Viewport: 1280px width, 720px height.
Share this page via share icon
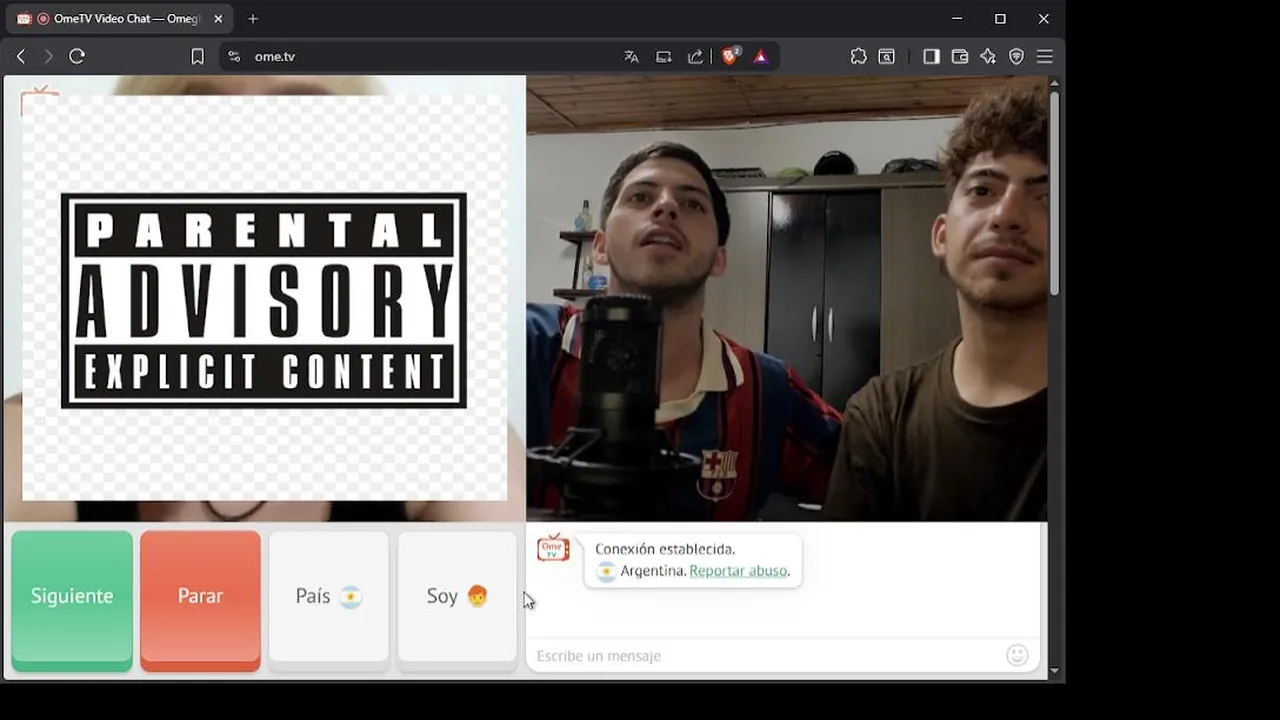coord(696,57)
